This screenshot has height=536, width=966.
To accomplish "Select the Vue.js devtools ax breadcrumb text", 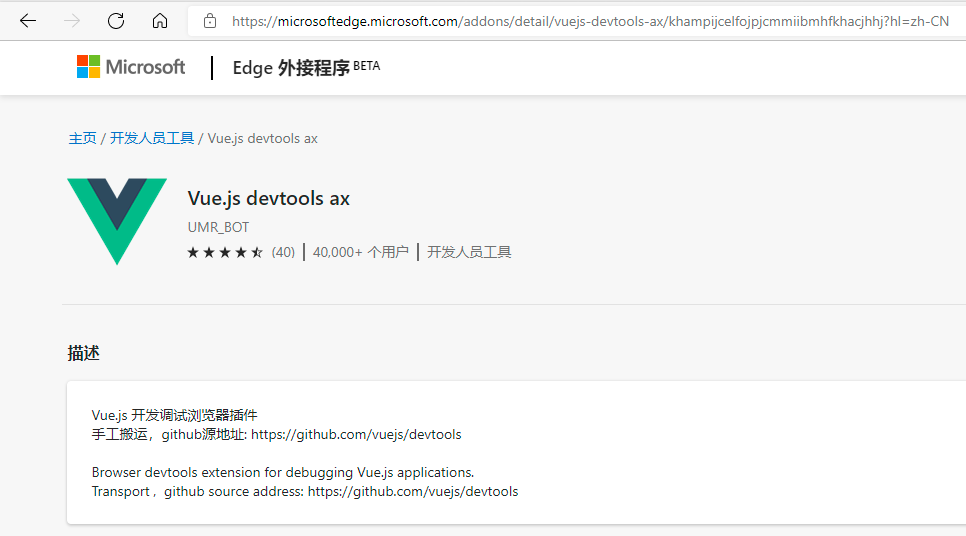I will (262, 139).
